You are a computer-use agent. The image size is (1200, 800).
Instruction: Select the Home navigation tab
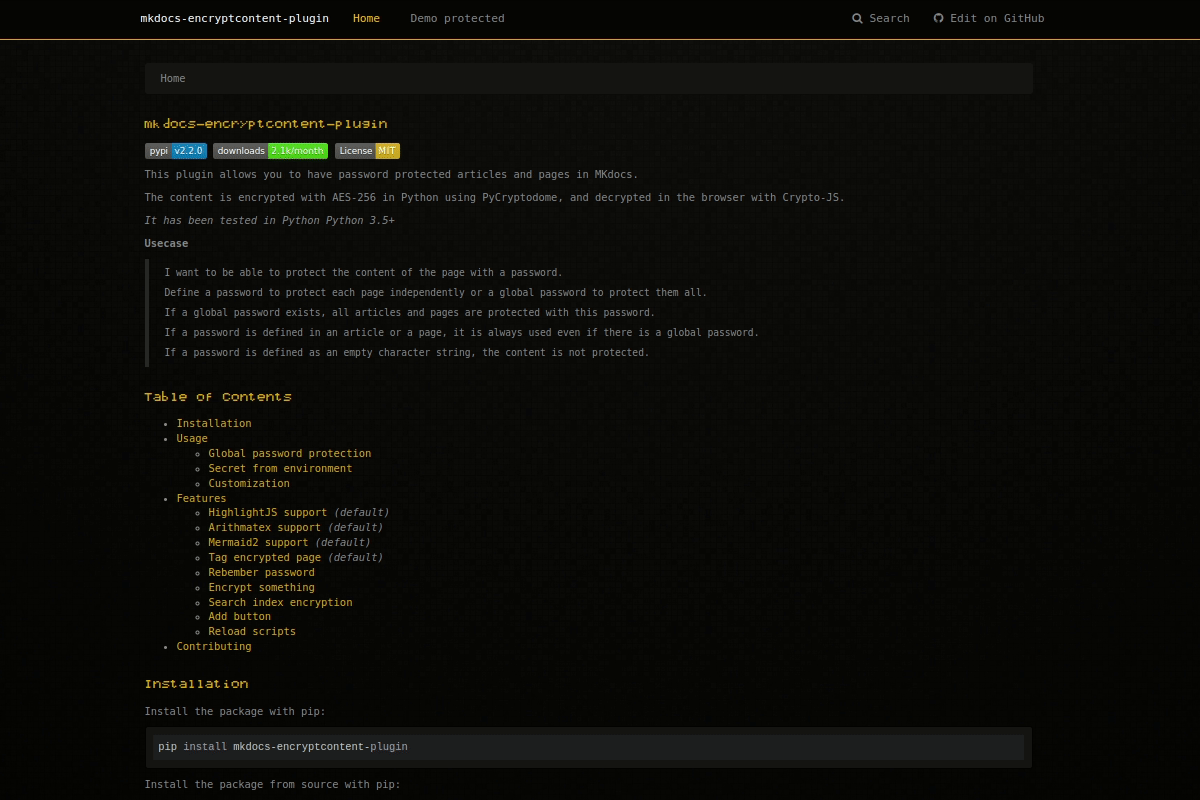click(x=366, y=18)
